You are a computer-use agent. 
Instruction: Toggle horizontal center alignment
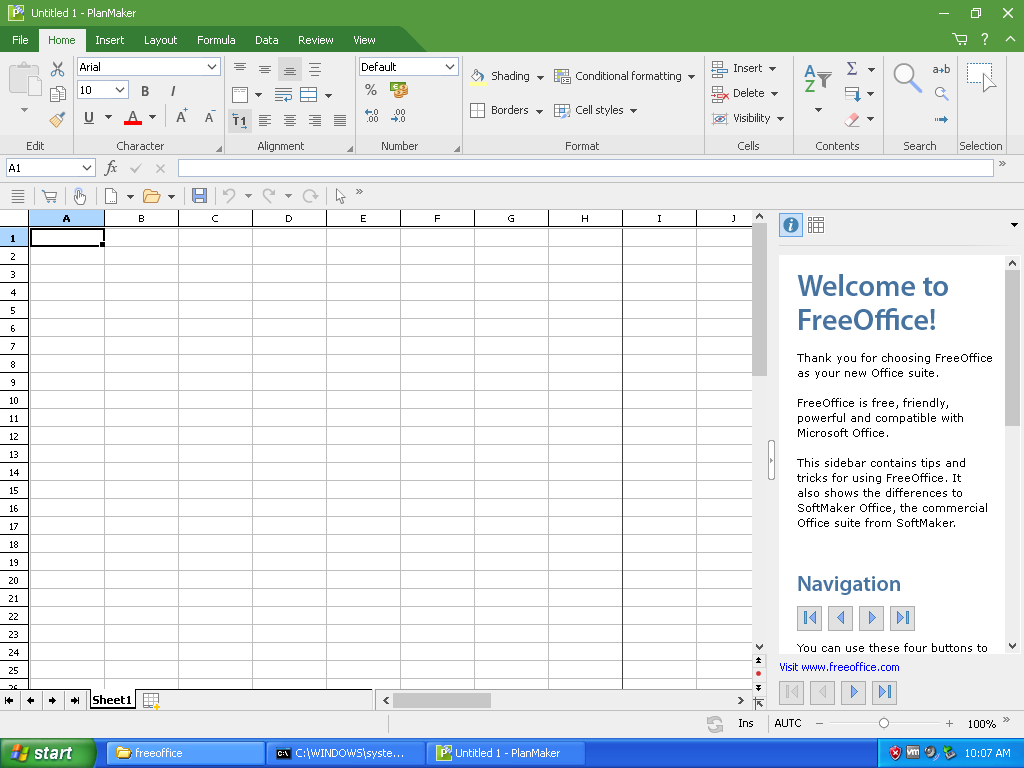[x=290, y=120]
